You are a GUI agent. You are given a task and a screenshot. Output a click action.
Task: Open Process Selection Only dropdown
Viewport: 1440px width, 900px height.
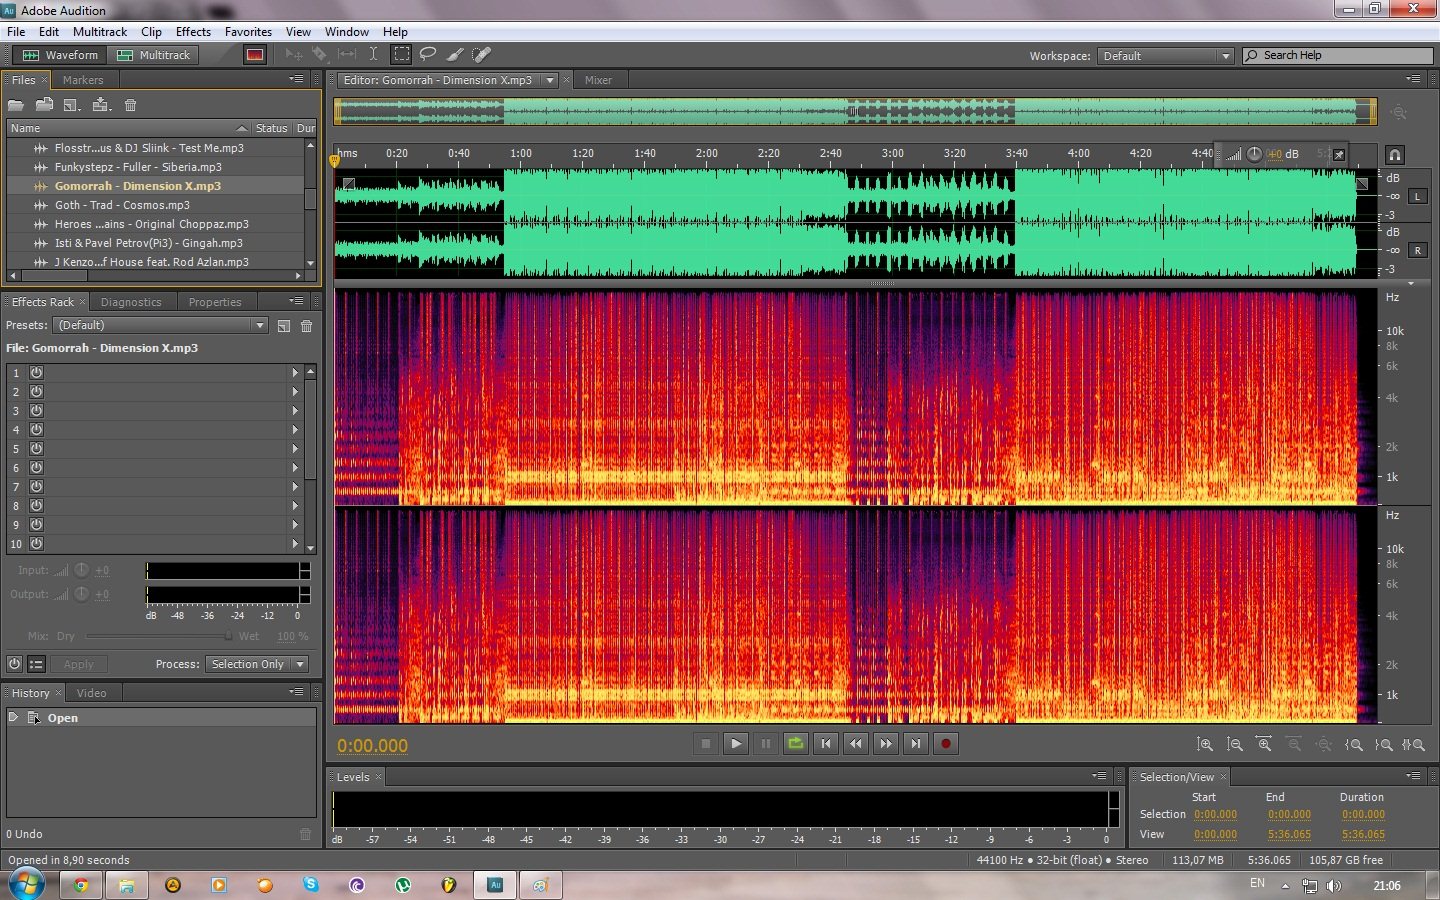pyautogui.click(x=257, y=664)
